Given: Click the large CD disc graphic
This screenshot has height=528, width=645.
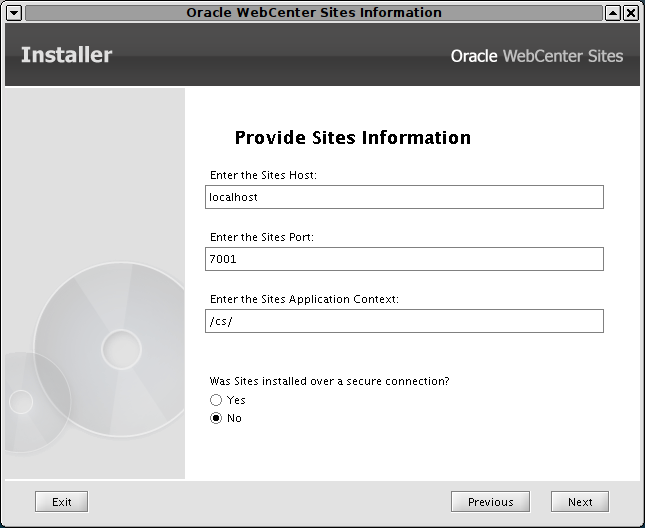Looking at the screenshot, I should 109,349.
